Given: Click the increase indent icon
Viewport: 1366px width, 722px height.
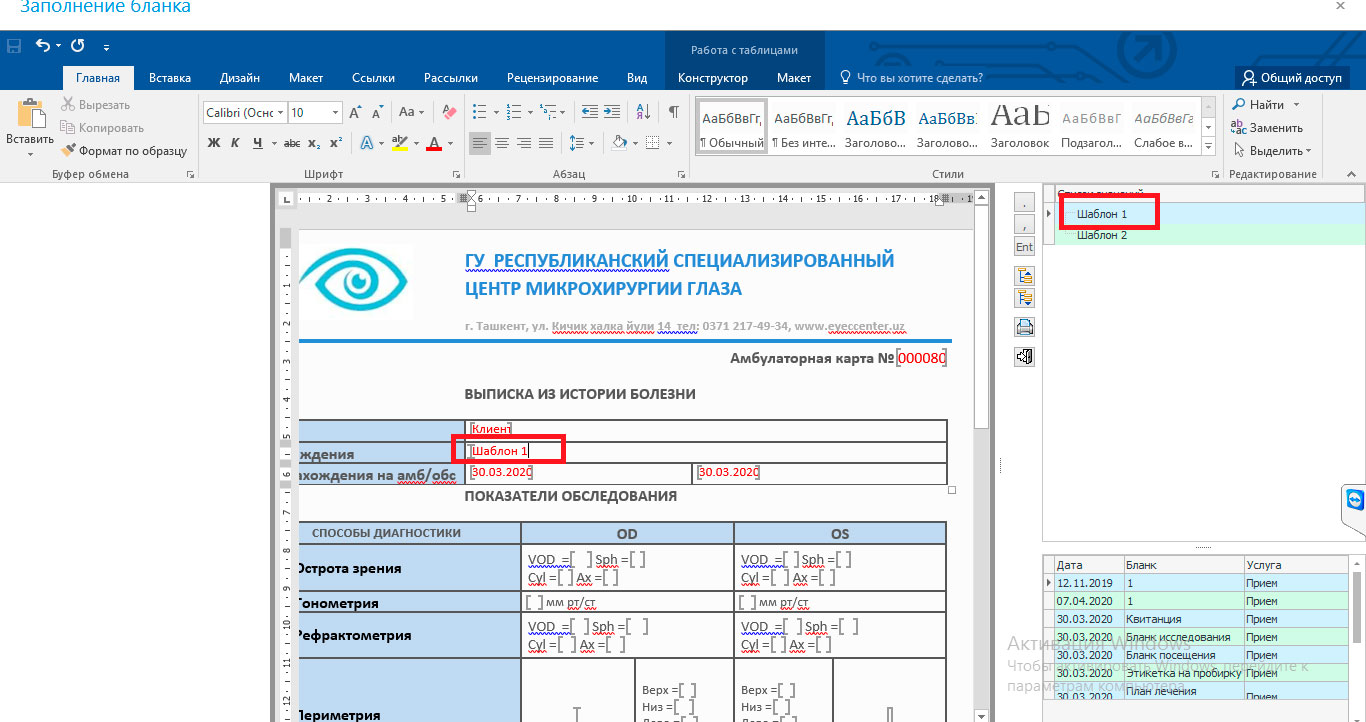Looking at the screenshot, I should point(611,112).
